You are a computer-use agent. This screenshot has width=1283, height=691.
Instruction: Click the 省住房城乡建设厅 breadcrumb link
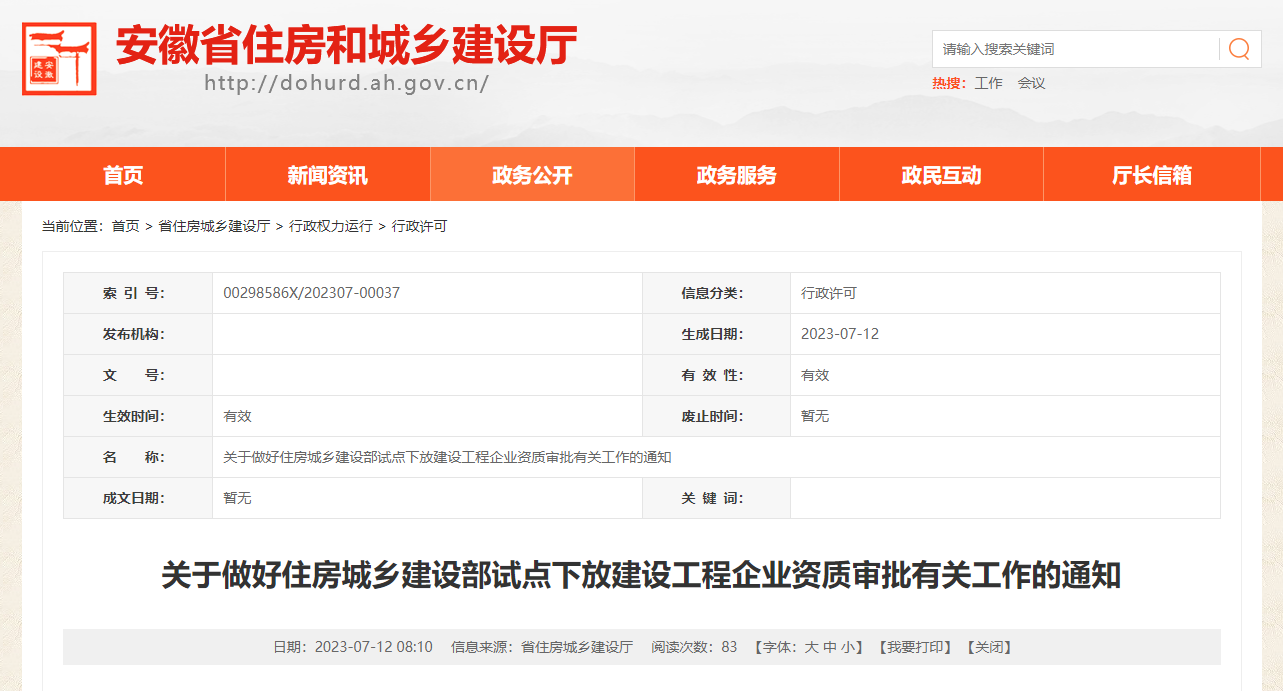click(214, 226)
